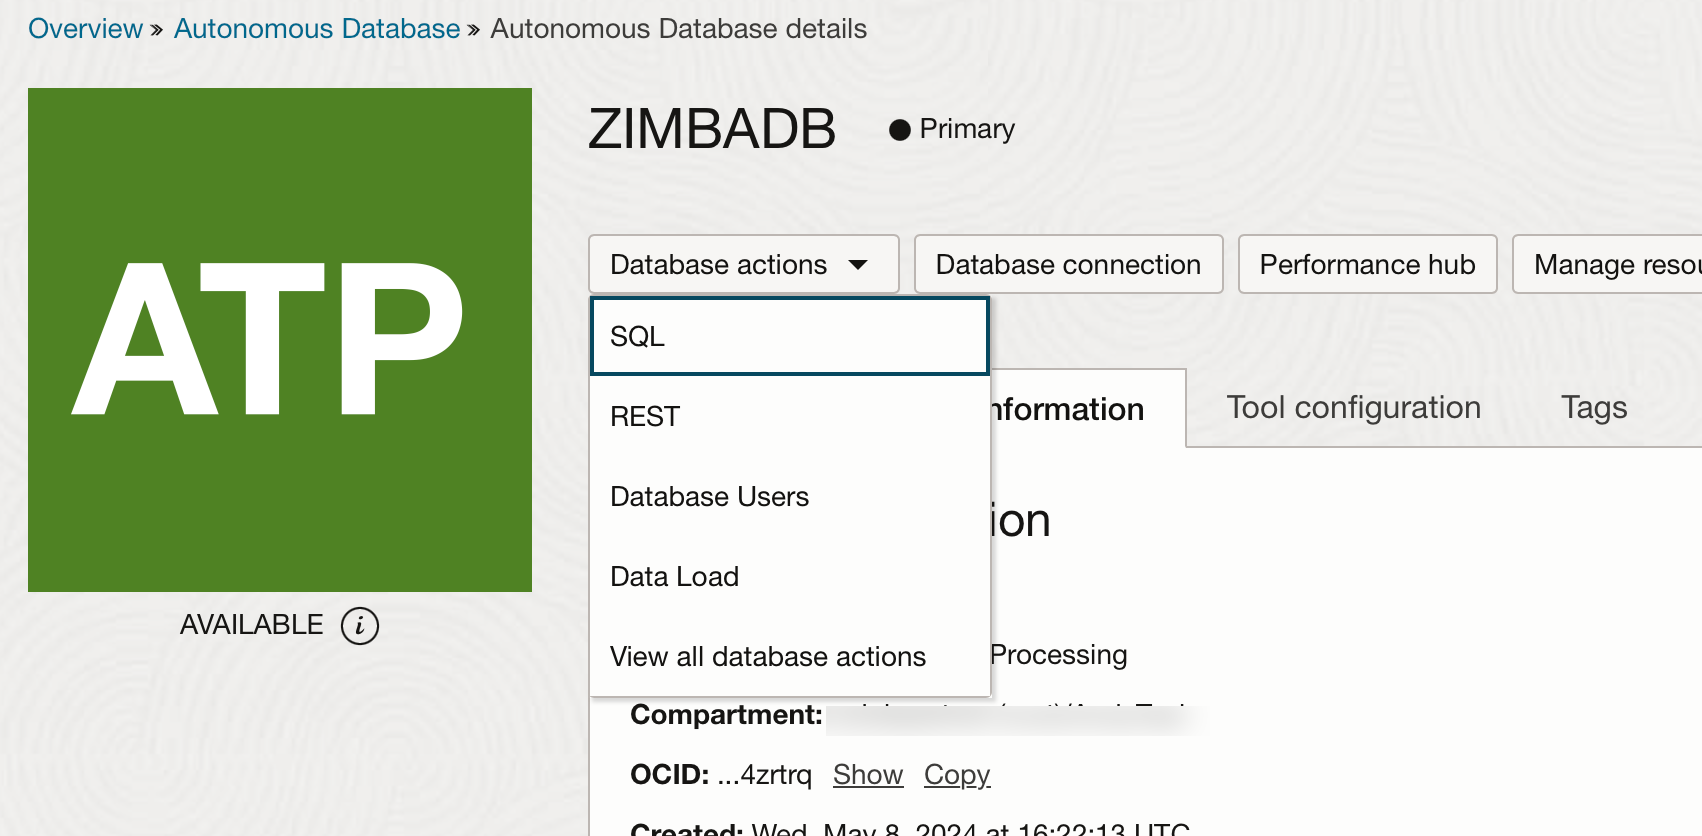Click the info icon next to AVAILABLE
Viewport: 1702px width, 836px height.
tap(360, 626)
